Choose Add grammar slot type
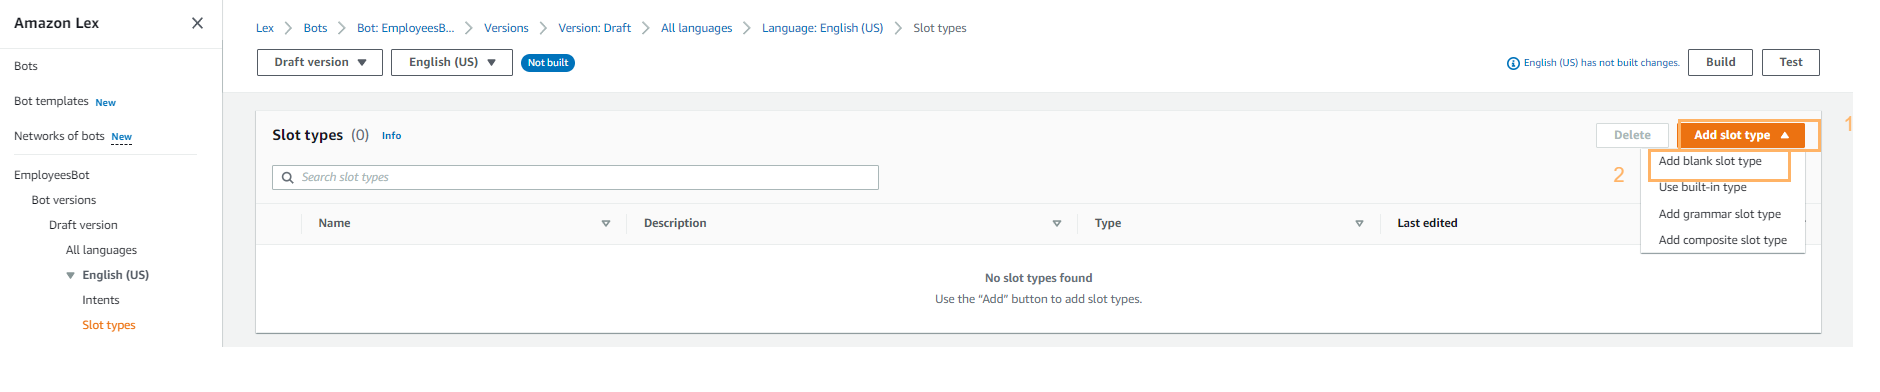This screenshot has height=392, width=1880. 1720,214
